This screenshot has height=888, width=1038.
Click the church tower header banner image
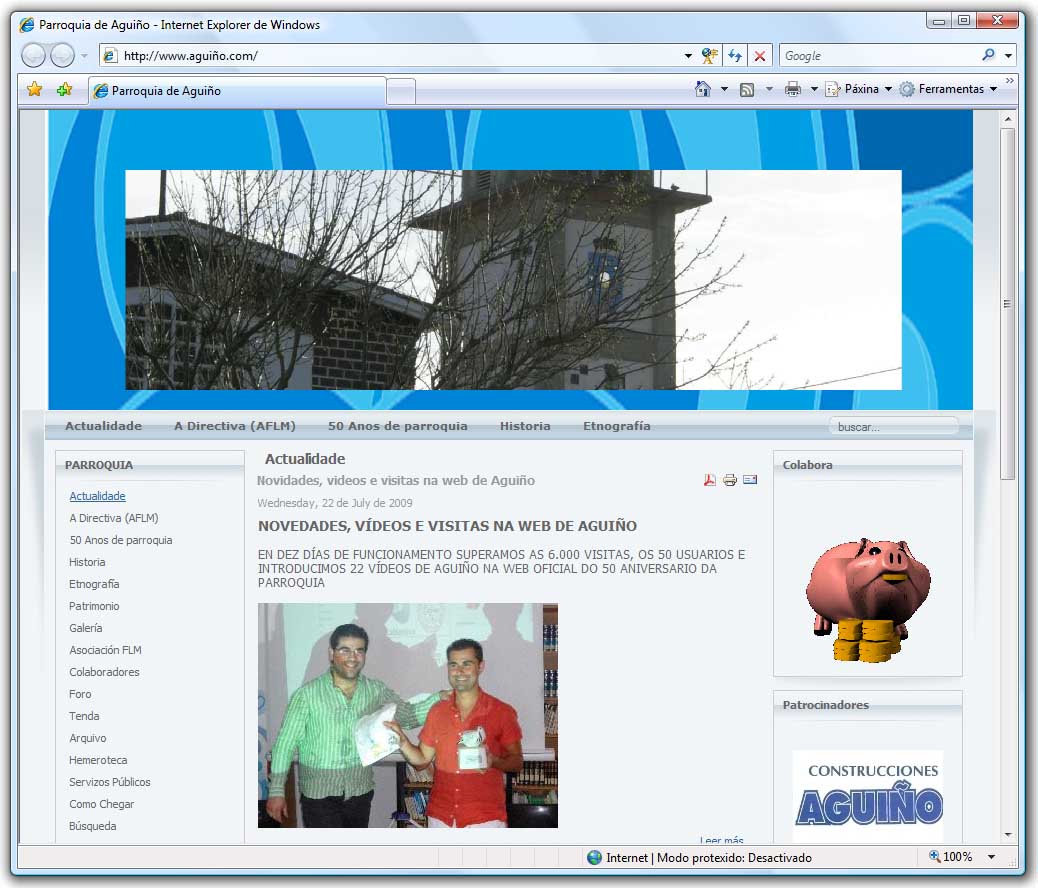(x=513, y=279)
